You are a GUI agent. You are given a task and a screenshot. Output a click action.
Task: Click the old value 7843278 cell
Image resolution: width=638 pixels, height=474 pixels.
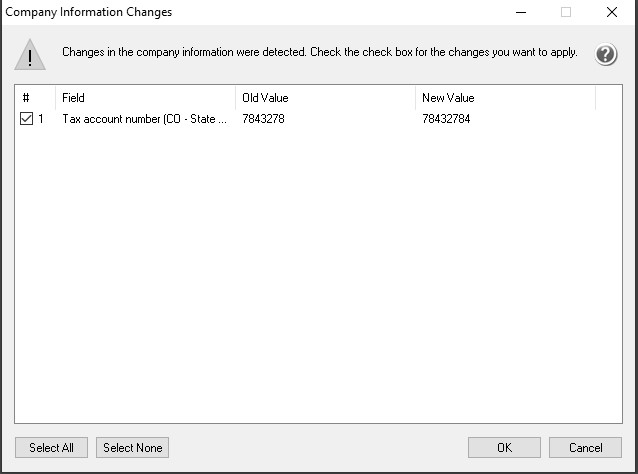[x=263, y=119]
